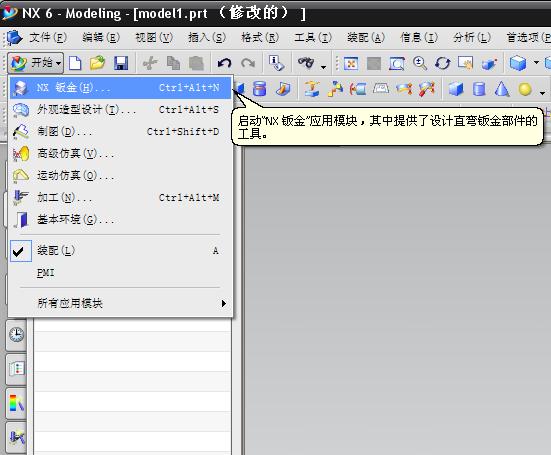The height and width of the screenshot is (455, 551).
Task: Click the binoculars command finder icon
Action: [306, 63]
